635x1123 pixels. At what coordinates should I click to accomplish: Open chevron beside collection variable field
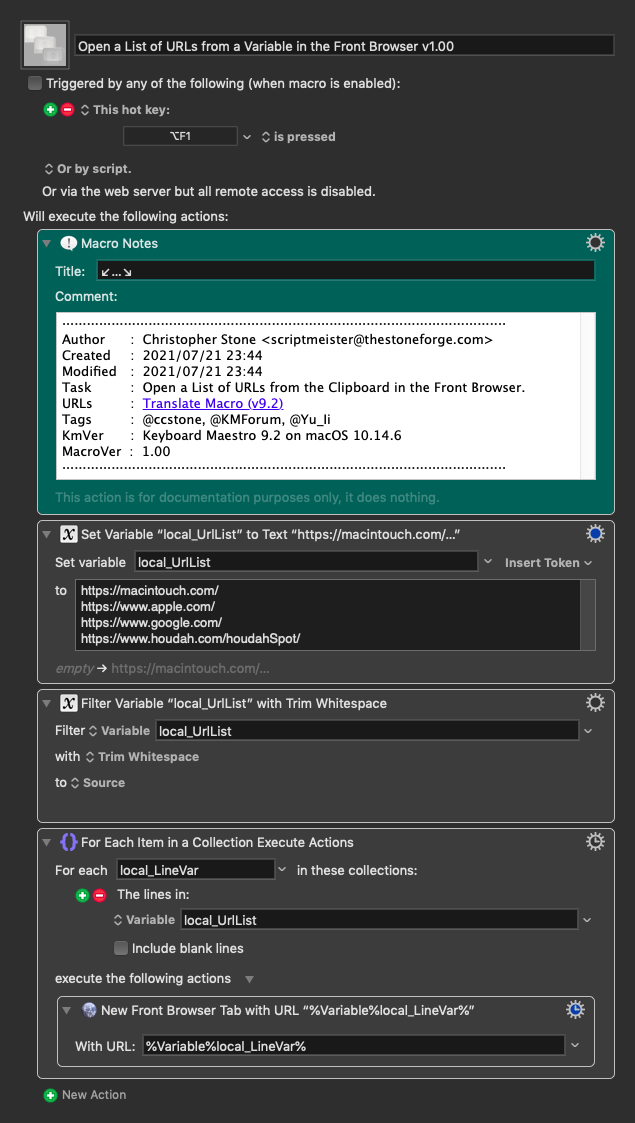588,920
